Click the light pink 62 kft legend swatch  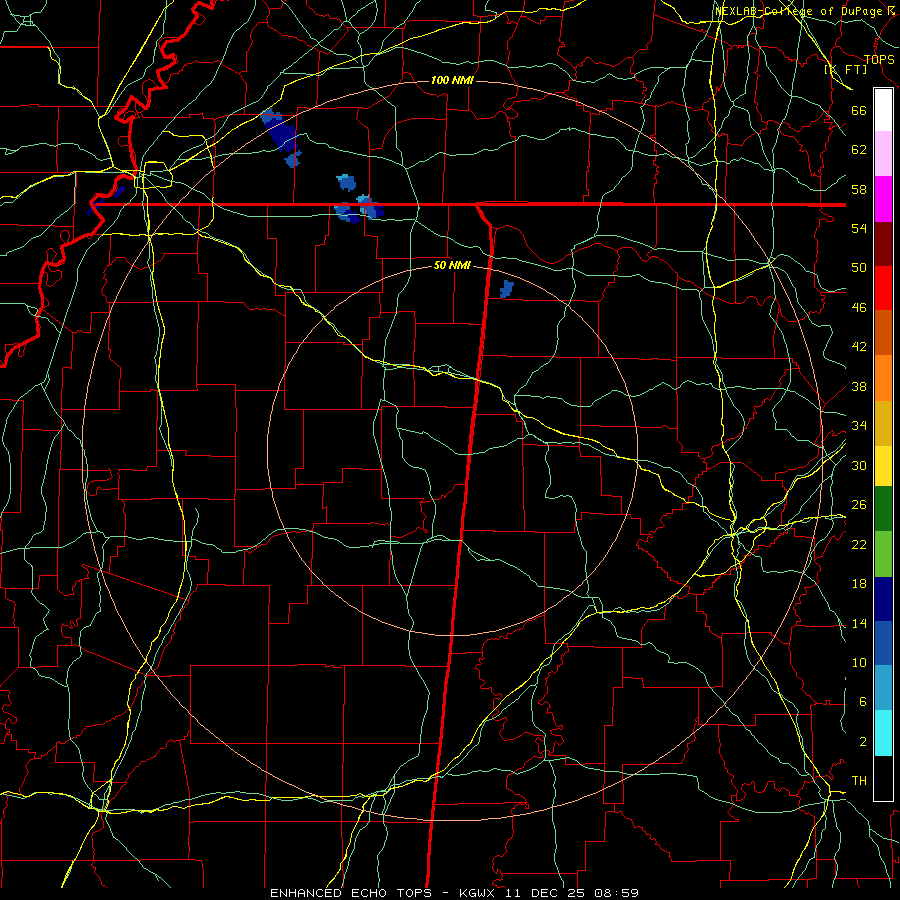tap(883, 153)
